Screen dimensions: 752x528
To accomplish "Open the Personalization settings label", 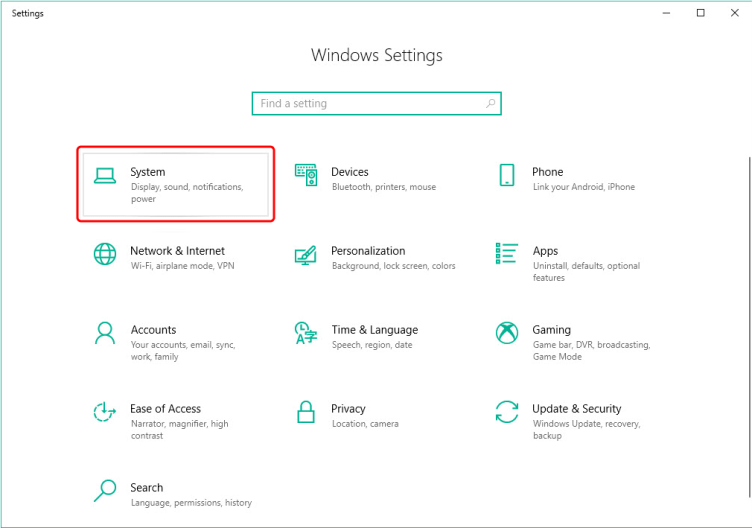I will (x=368, y=251).
